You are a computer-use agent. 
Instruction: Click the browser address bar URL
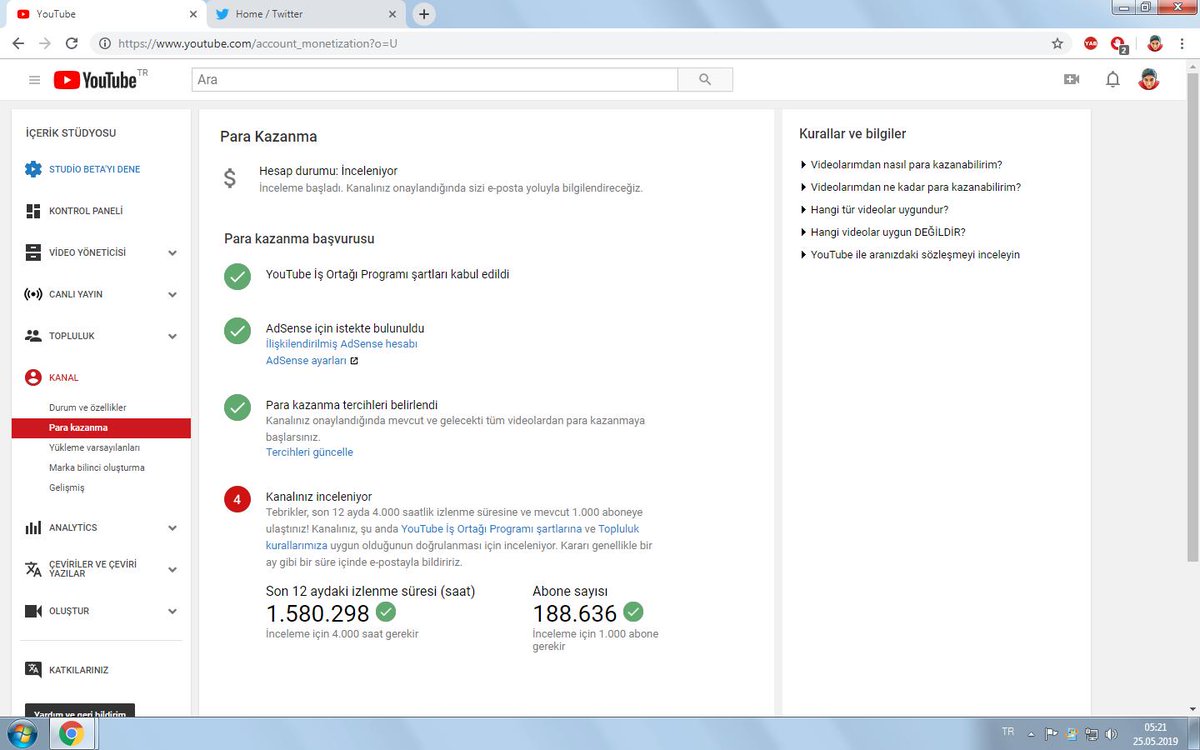(x=258, y=44)
